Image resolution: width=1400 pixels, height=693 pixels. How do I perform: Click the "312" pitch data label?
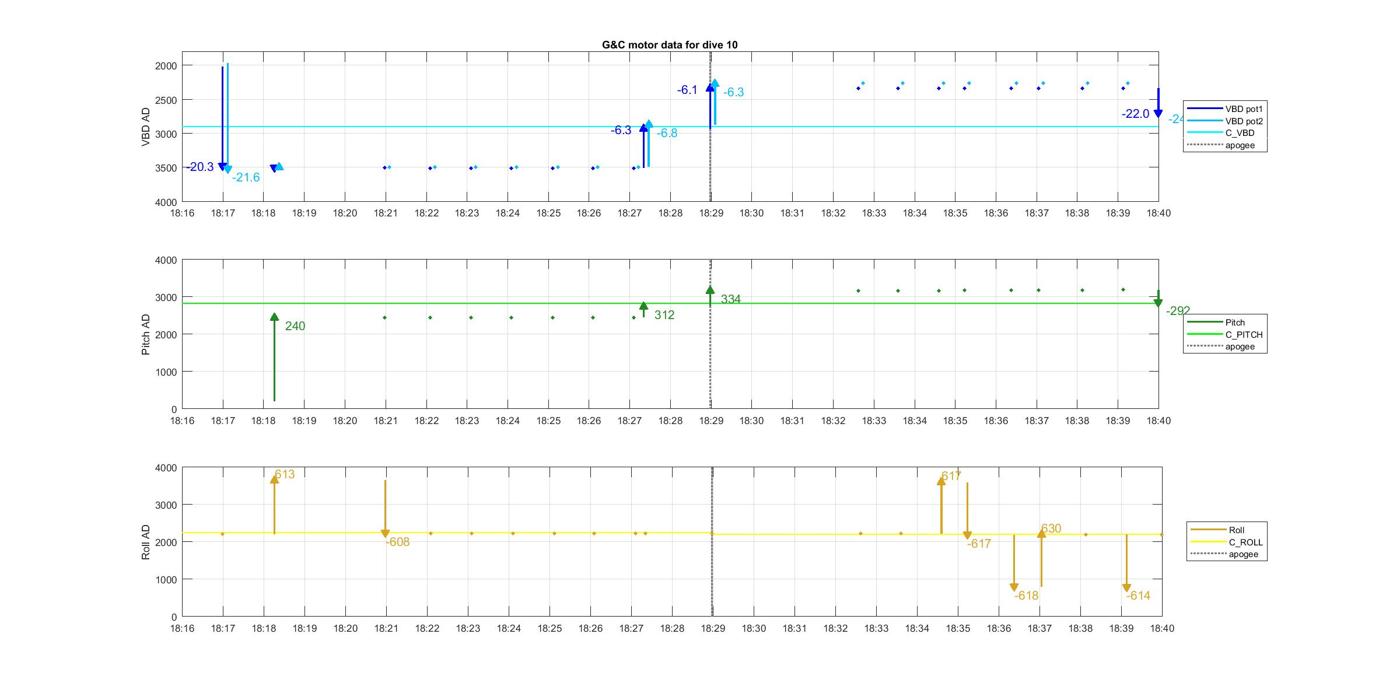[664, 315]
